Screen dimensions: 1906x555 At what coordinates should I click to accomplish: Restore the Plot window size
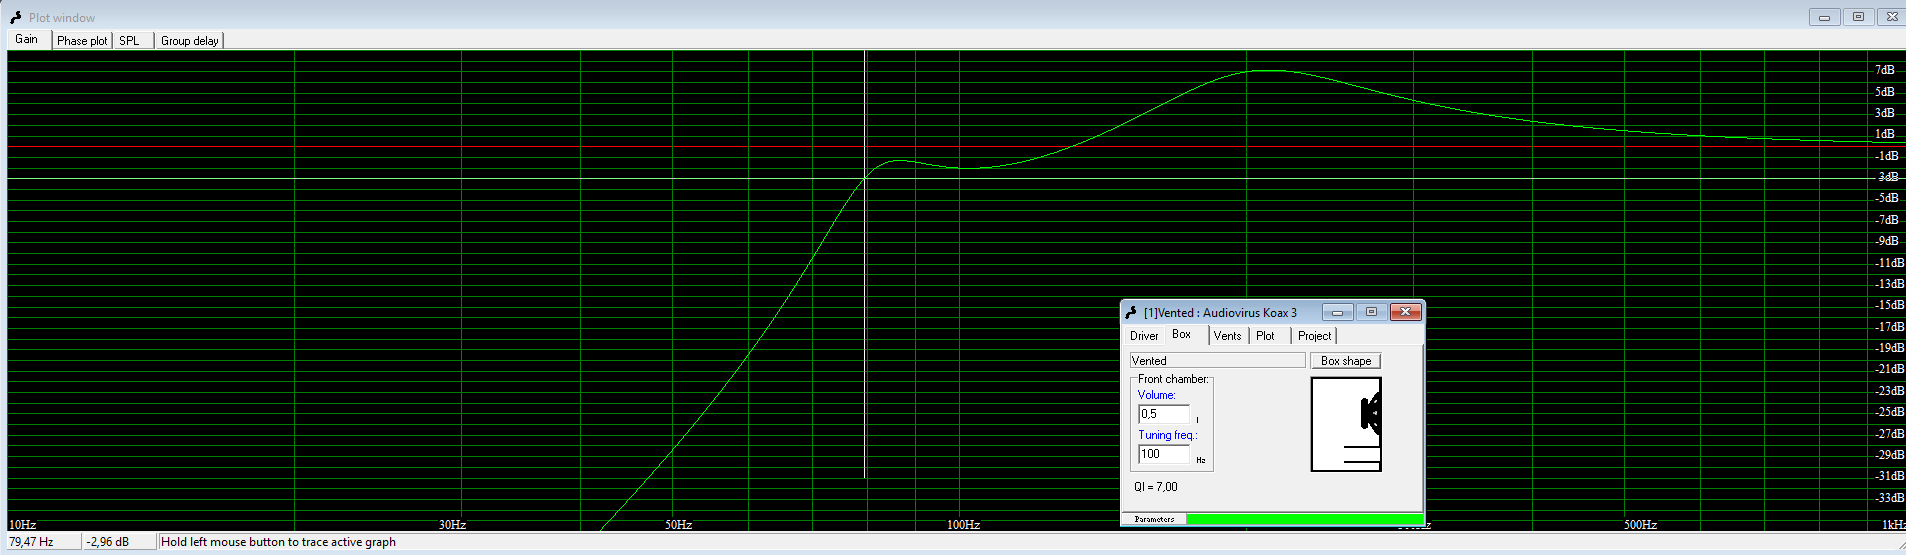click(x=1858, y=17)
